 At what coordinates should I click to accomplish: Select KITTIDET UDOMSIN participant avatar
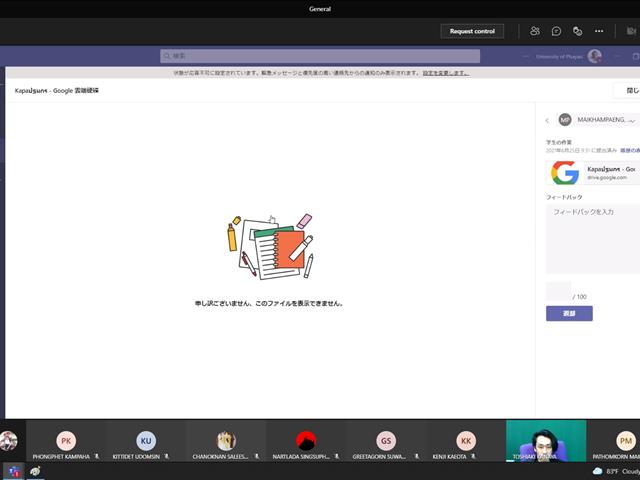point(146,441)
